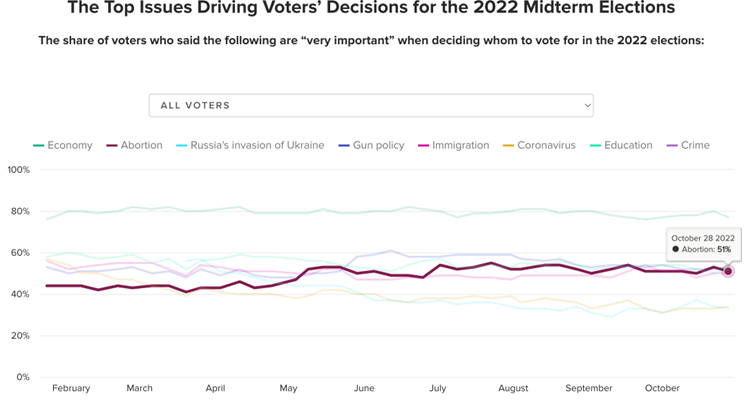Click the orange Coronavirus legend marker
Screen dimensions: 753x405
(508, 145)
